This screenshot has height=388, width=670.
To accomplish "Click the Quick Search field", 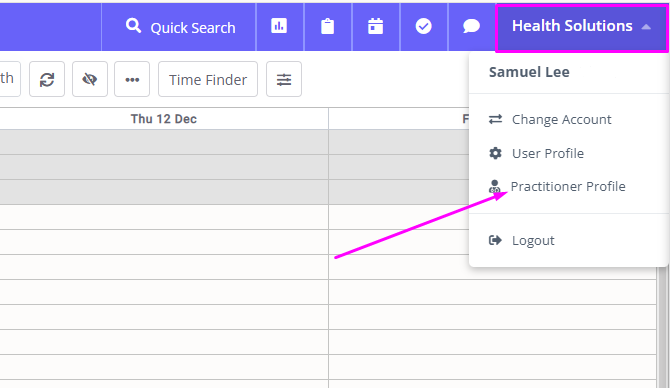I will tap(179, 27).
